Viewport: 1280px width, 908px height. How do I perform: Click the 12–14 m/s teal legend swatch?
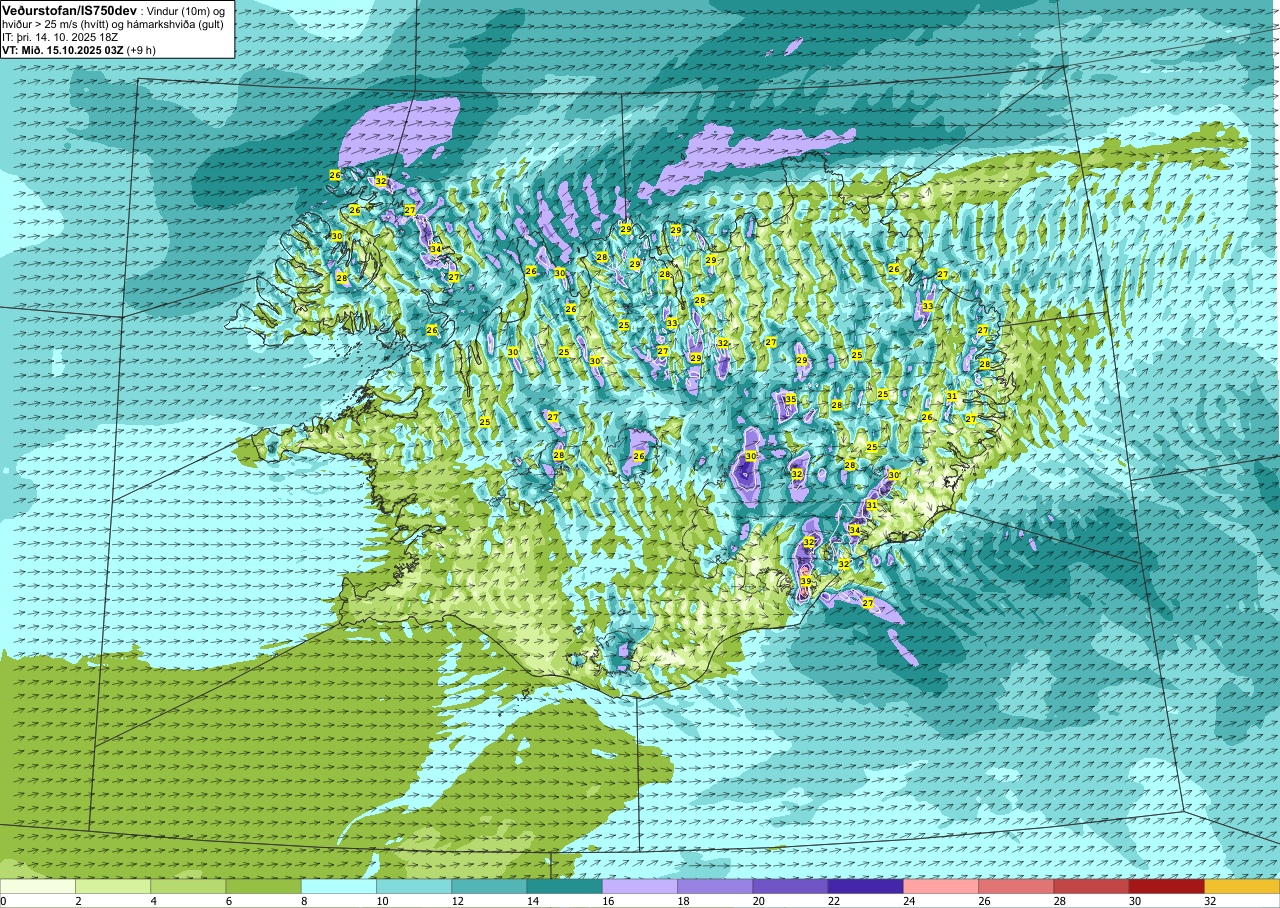(x=489, y=886)
